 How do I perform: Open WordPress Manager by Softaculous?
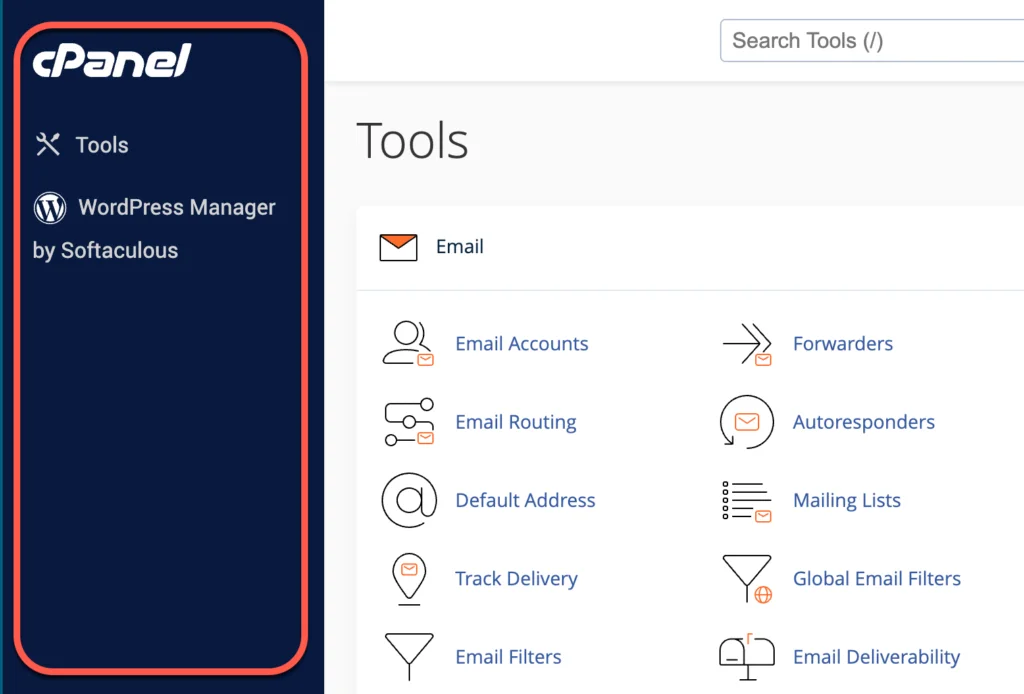pyautogui.click(x=155, y=228)
